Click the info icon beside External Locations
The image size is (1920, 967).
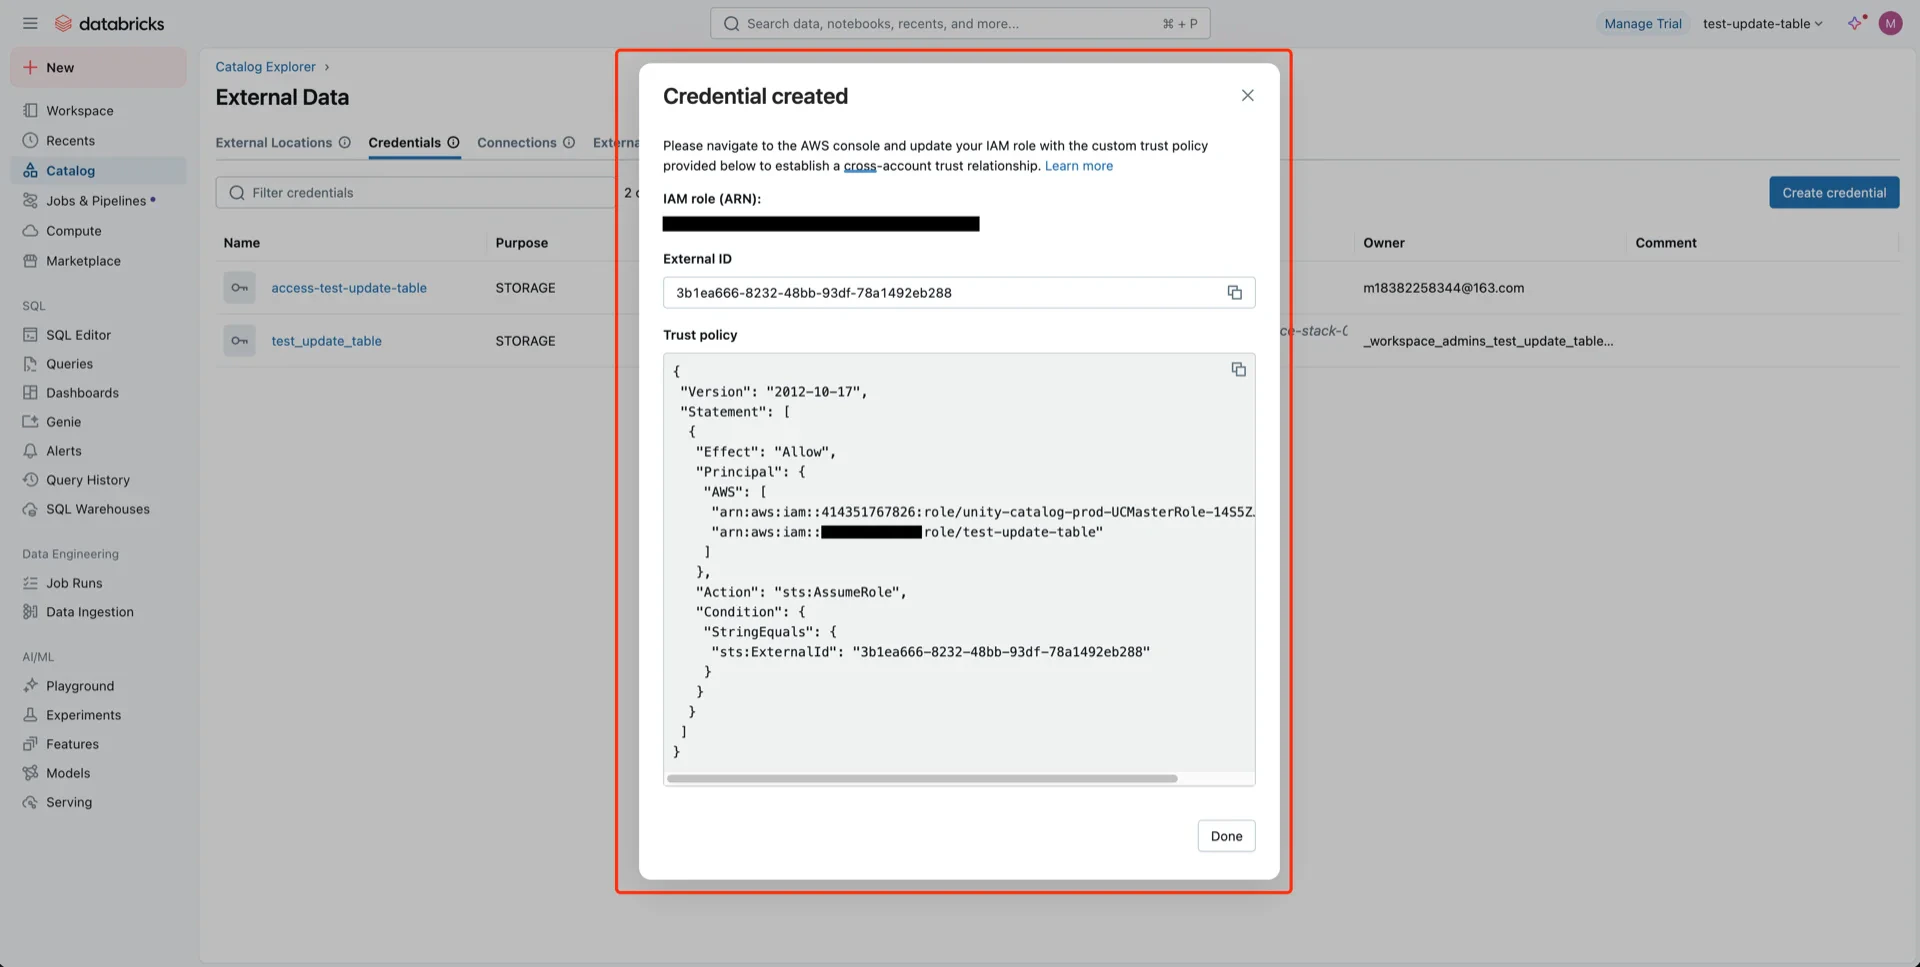(x=345, y=143)
